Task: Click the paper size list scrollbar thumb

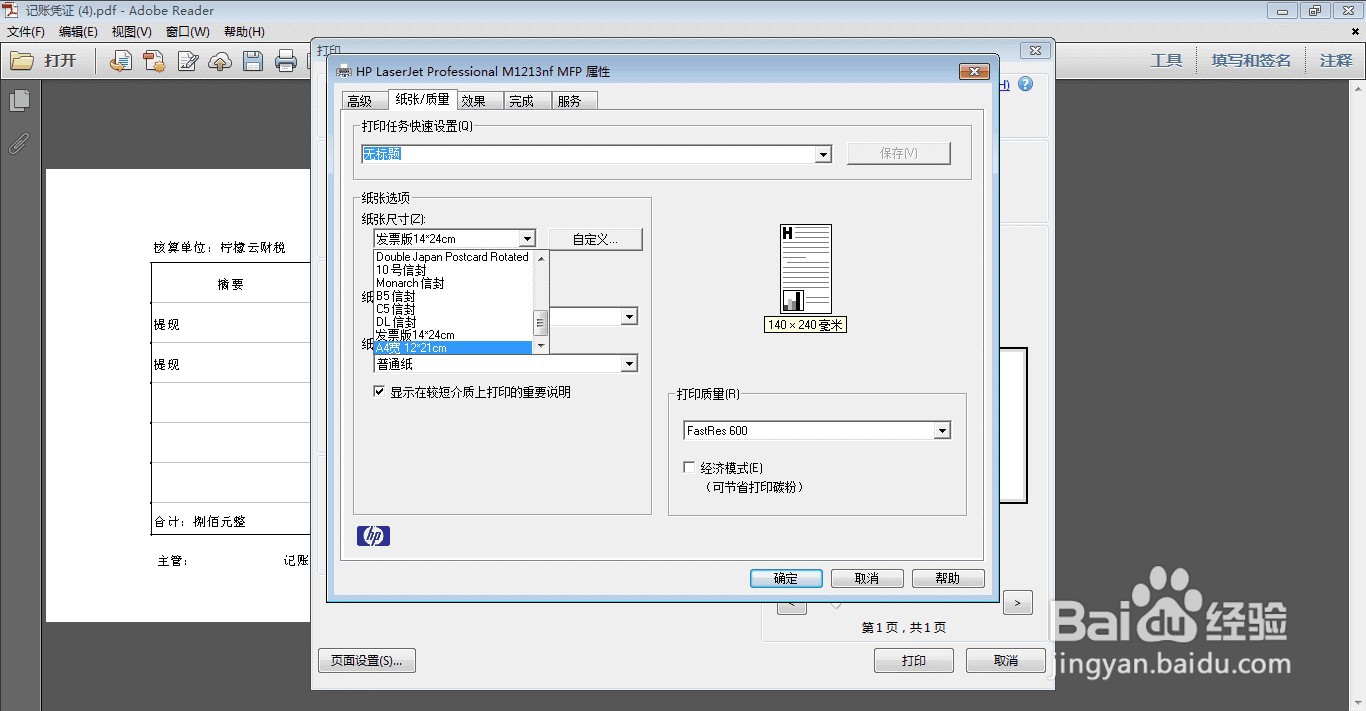Action: click(541, 322)
